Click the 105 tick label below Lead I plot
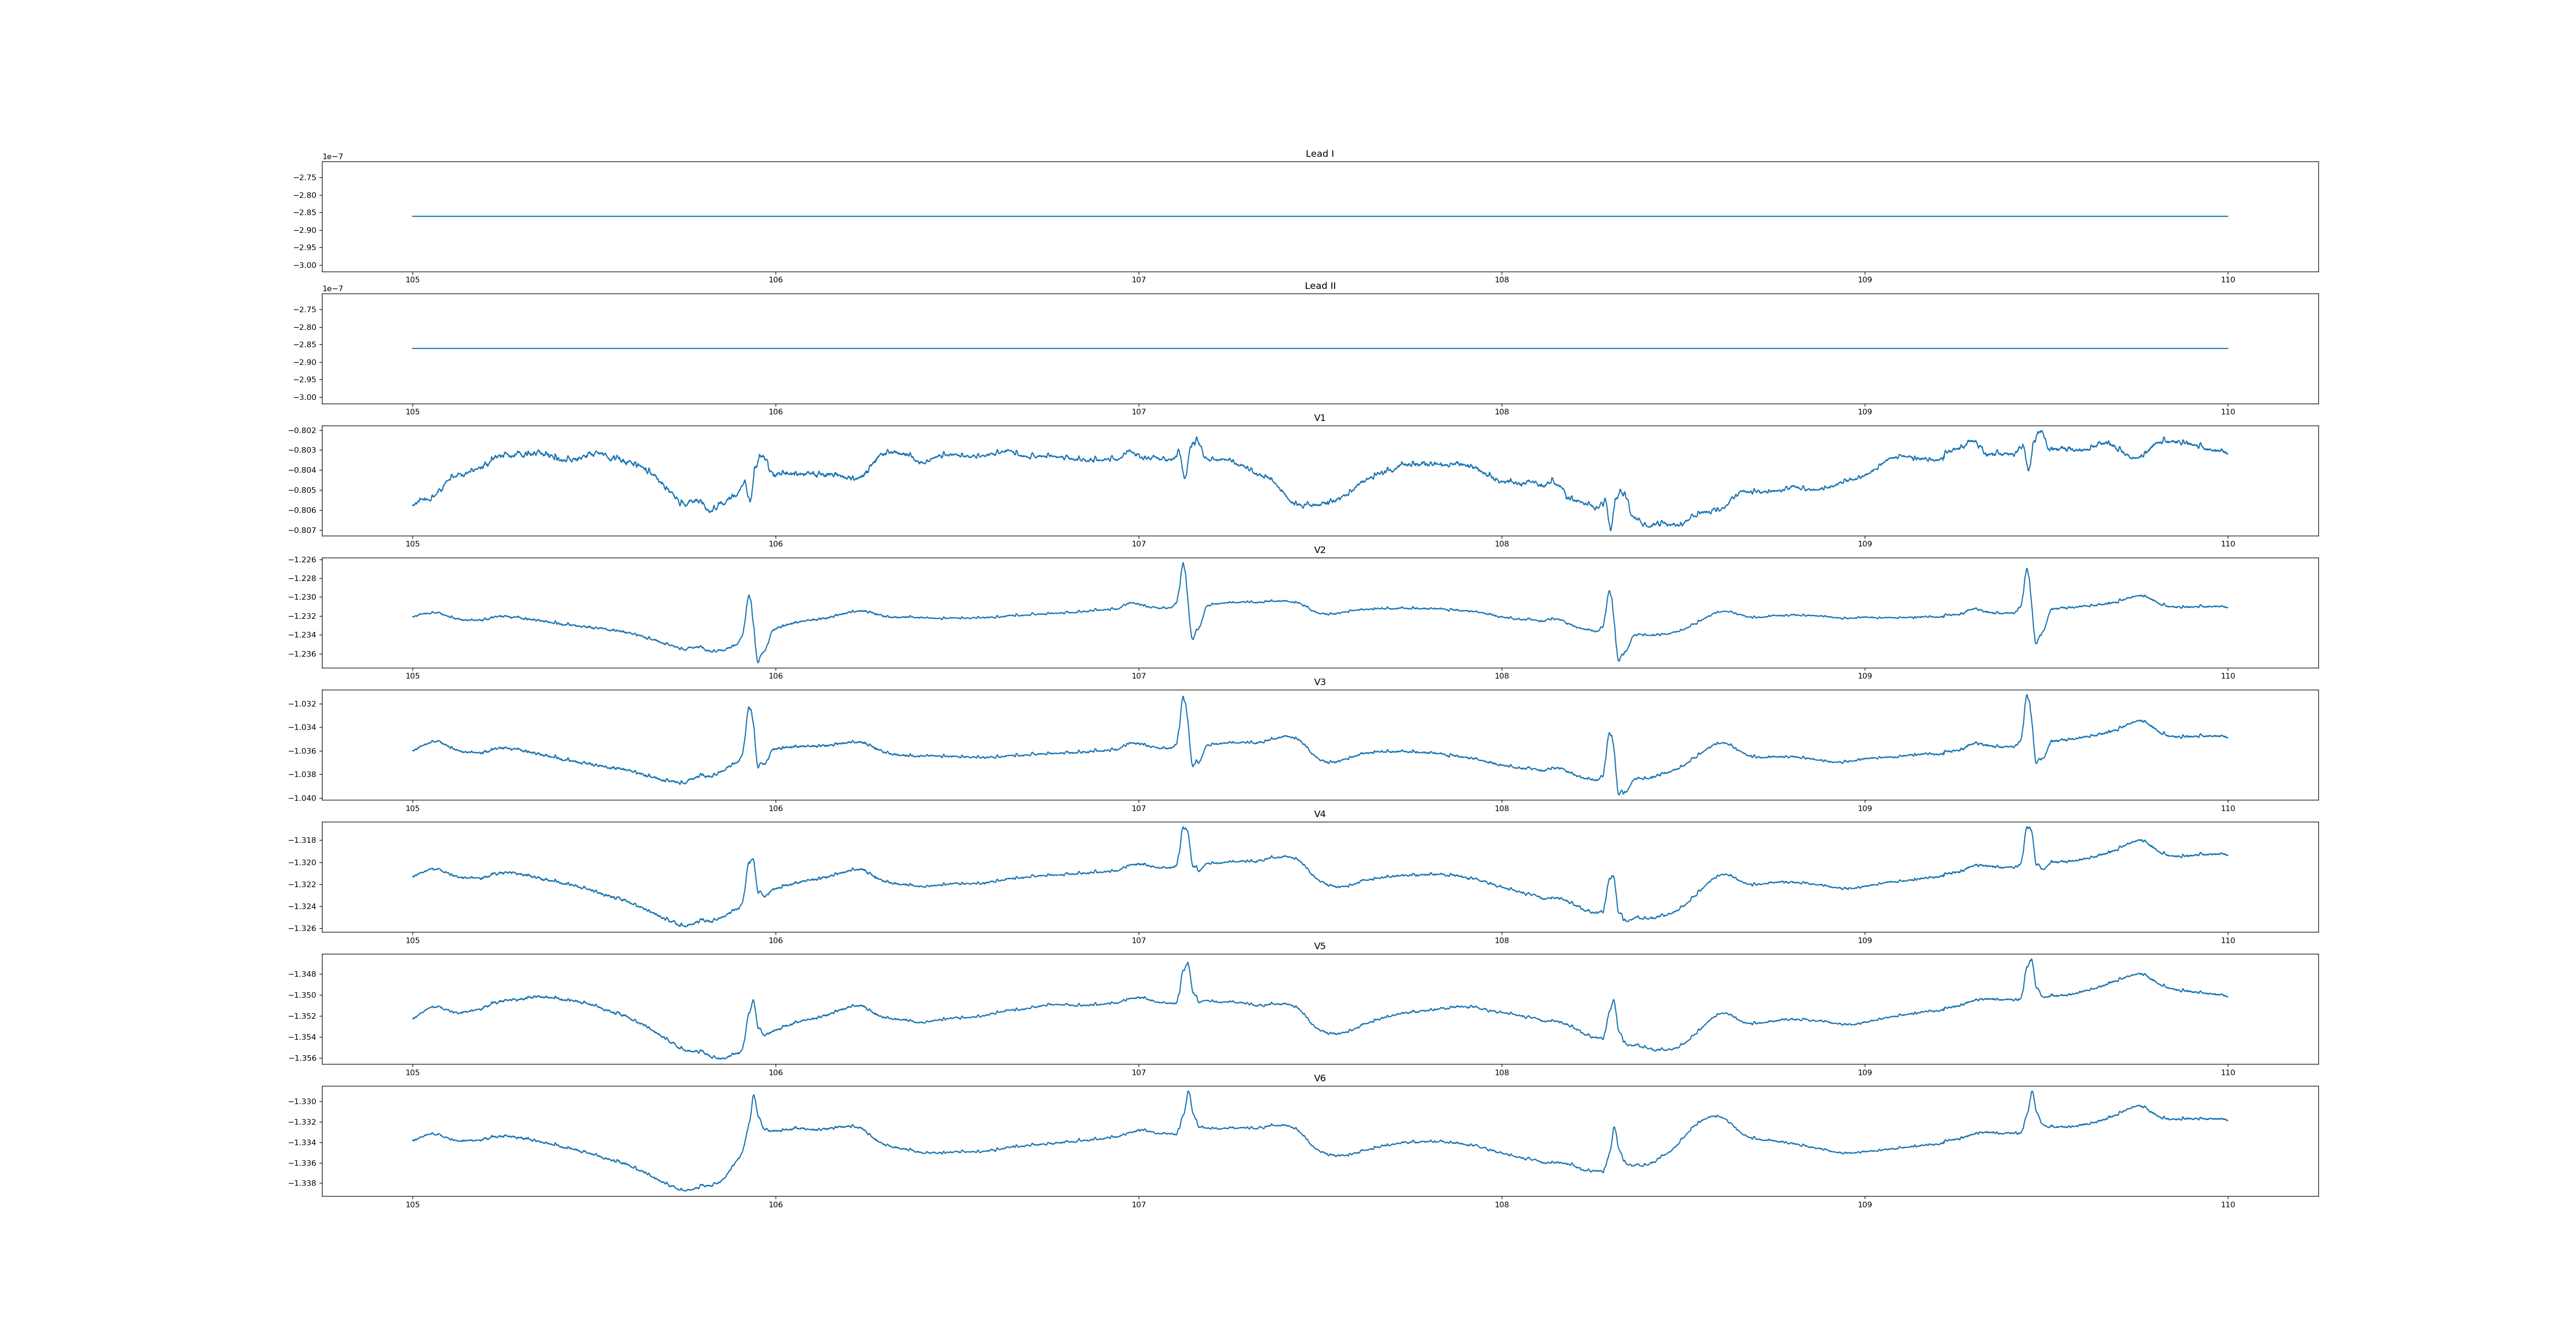The width and height of the screenshot is (2576, 1344). (x=412, y=280)
